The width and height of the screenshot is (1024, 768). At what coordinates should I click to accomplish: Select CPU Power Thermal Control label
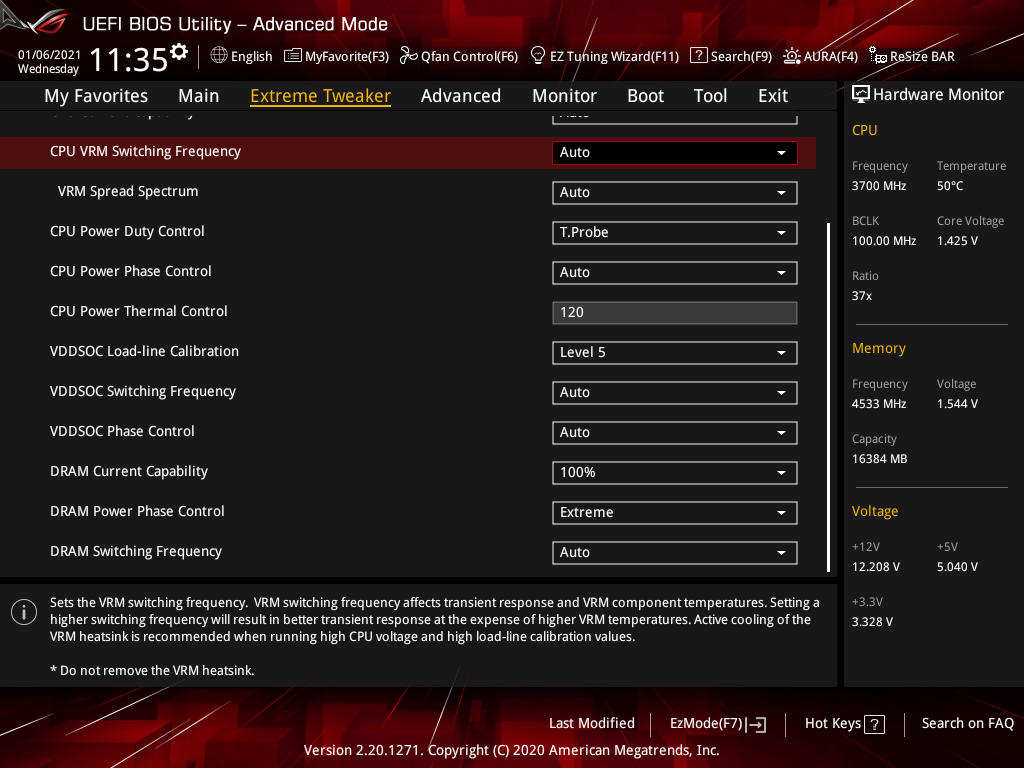tap(138, 312)
